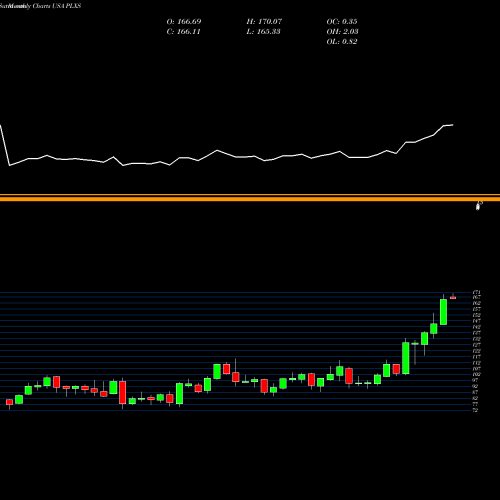
Task: Click the topmost price axis label 171
Action: [476, 293]
